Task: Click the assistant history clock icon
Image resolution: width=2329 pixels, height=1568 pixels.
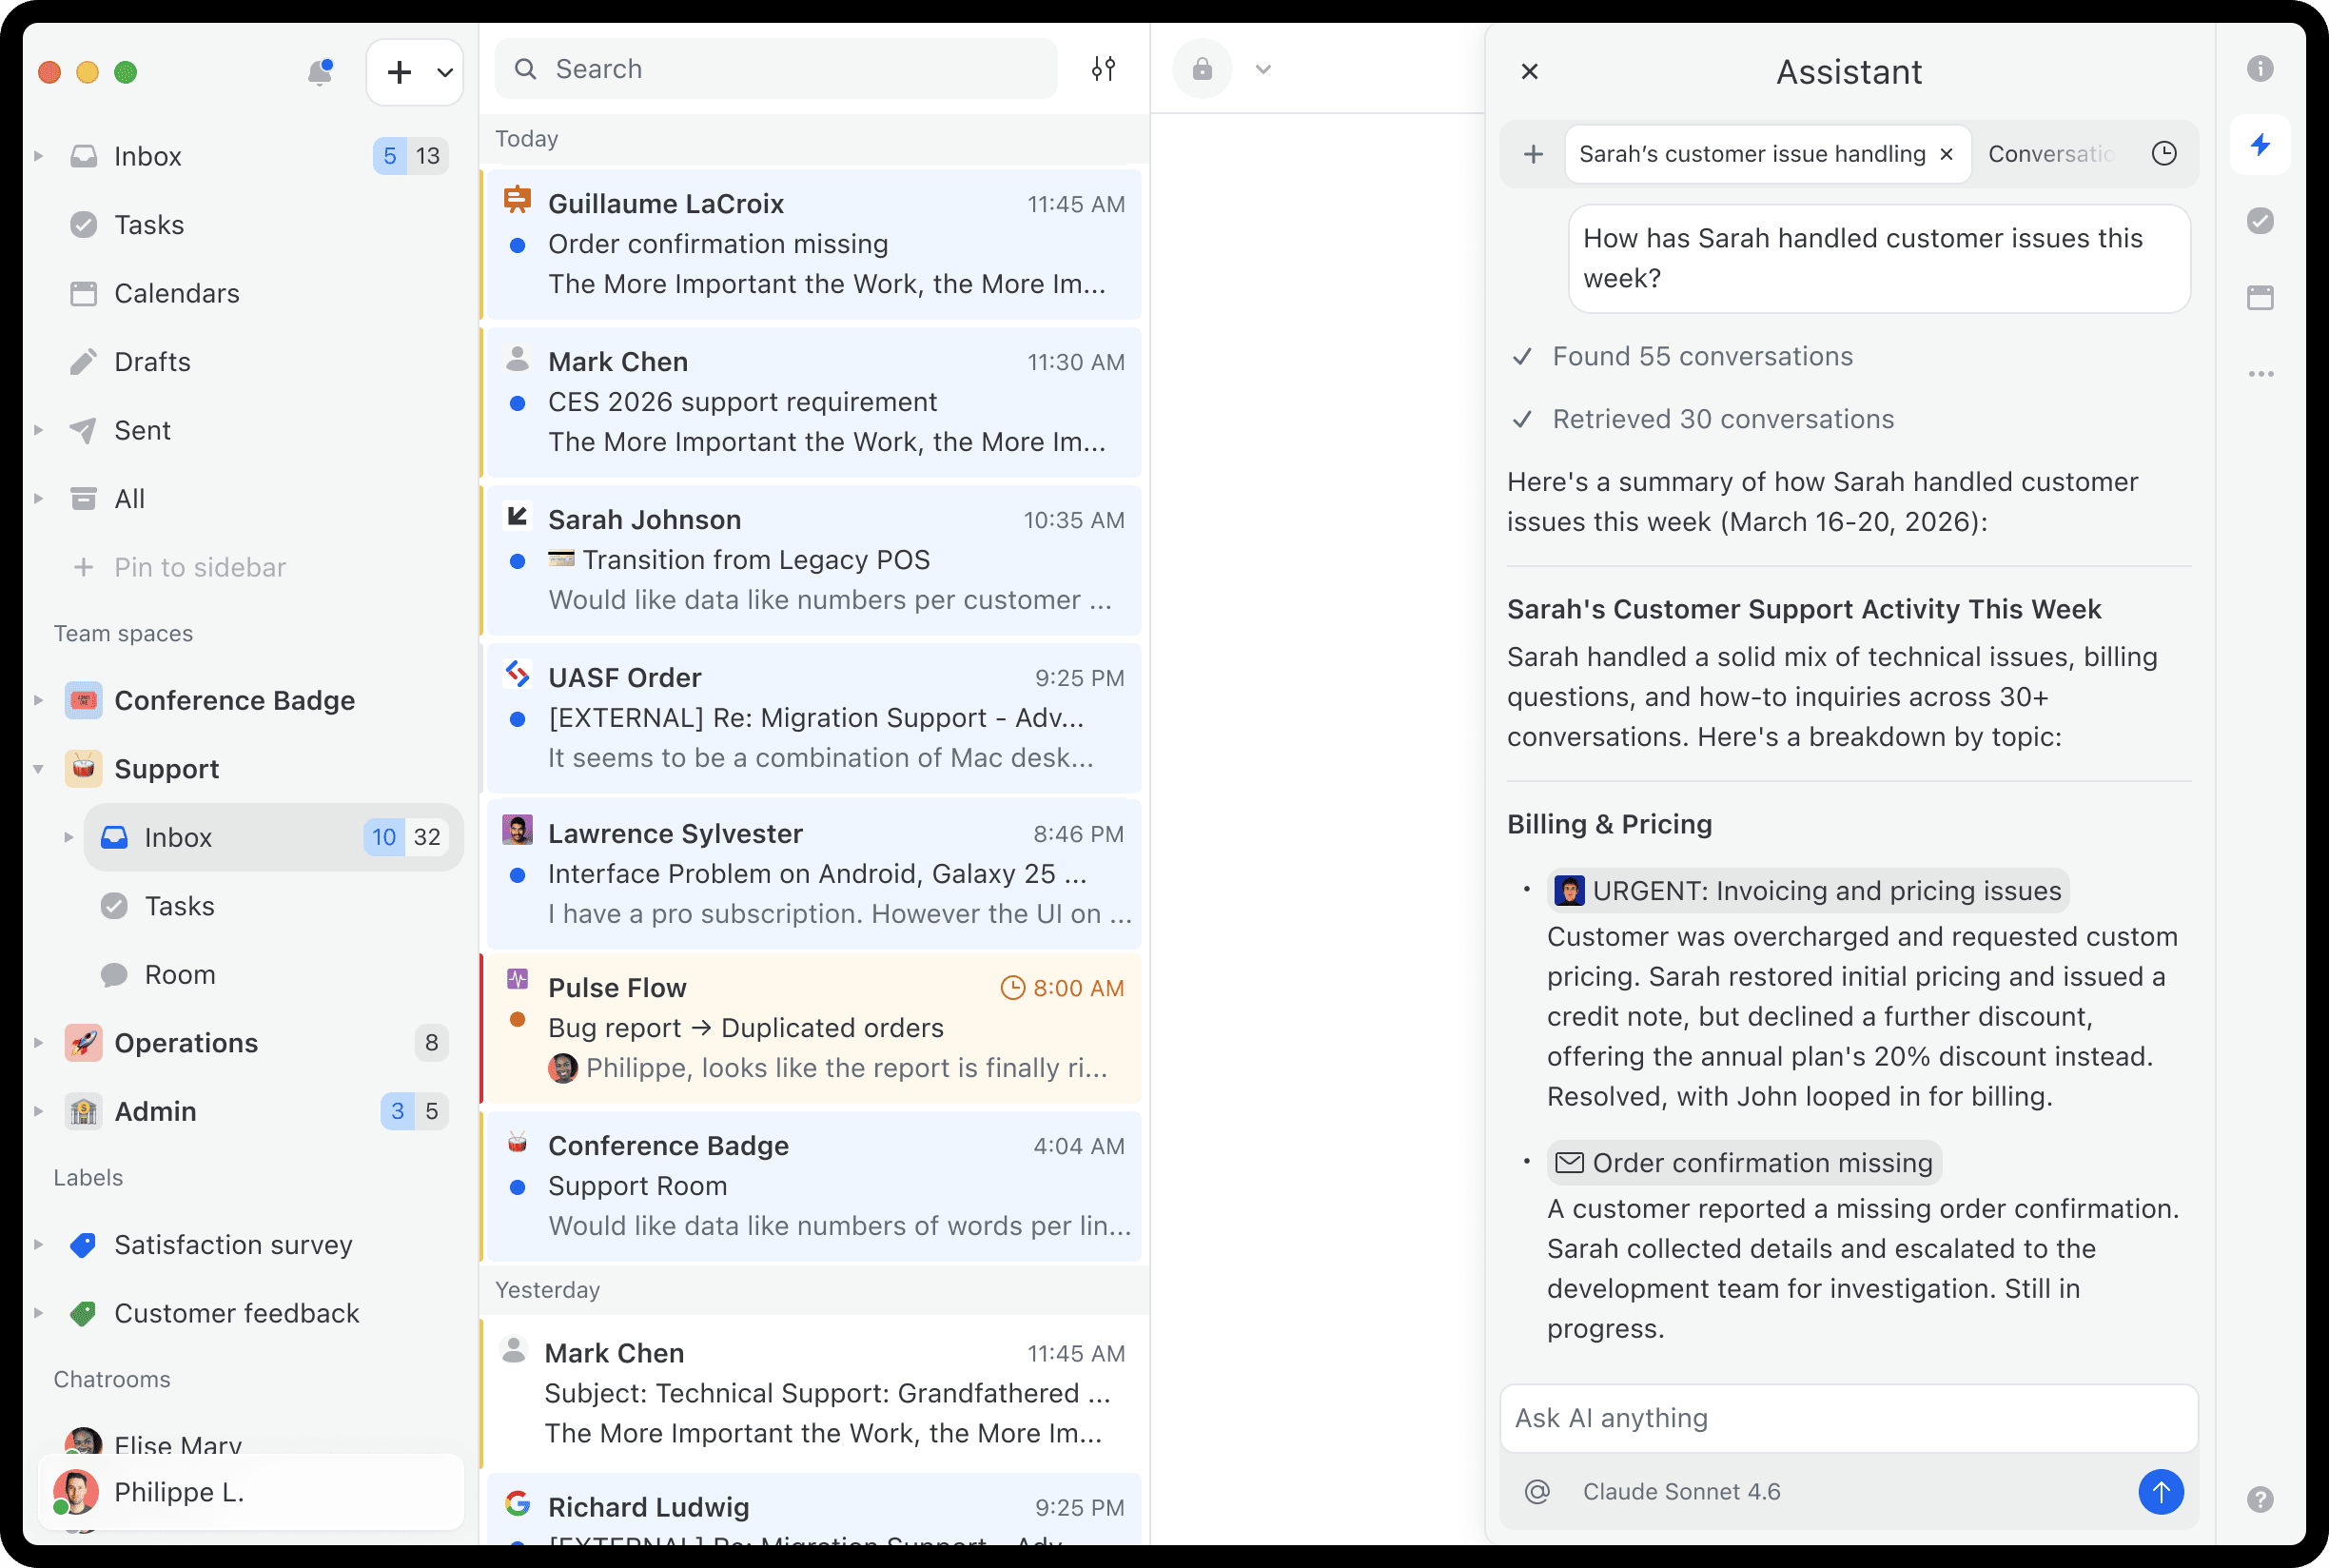Action: 2164,154
